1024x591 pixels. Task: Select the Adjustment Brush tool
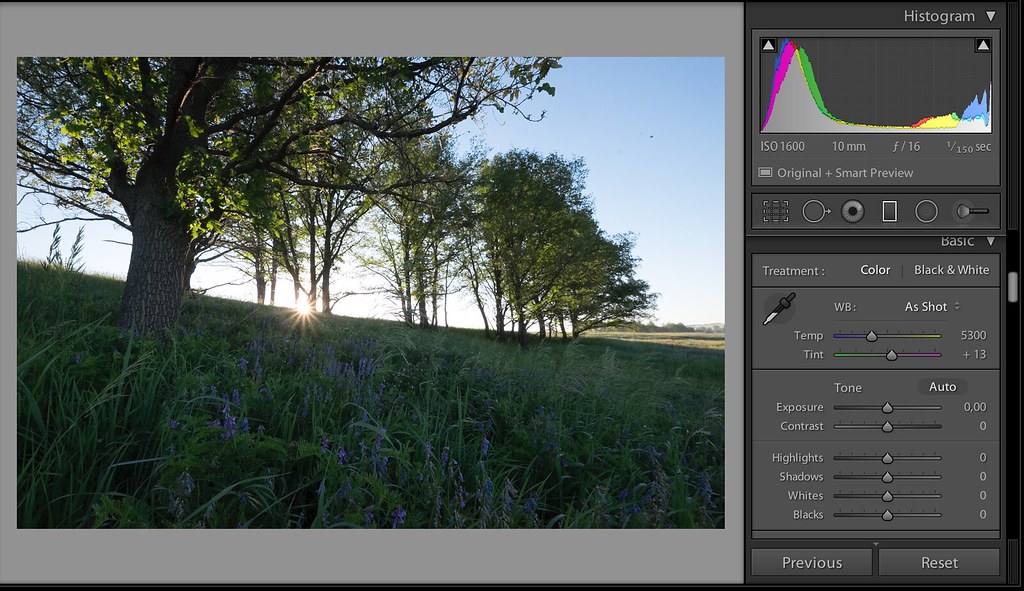(x=972, y=211)
